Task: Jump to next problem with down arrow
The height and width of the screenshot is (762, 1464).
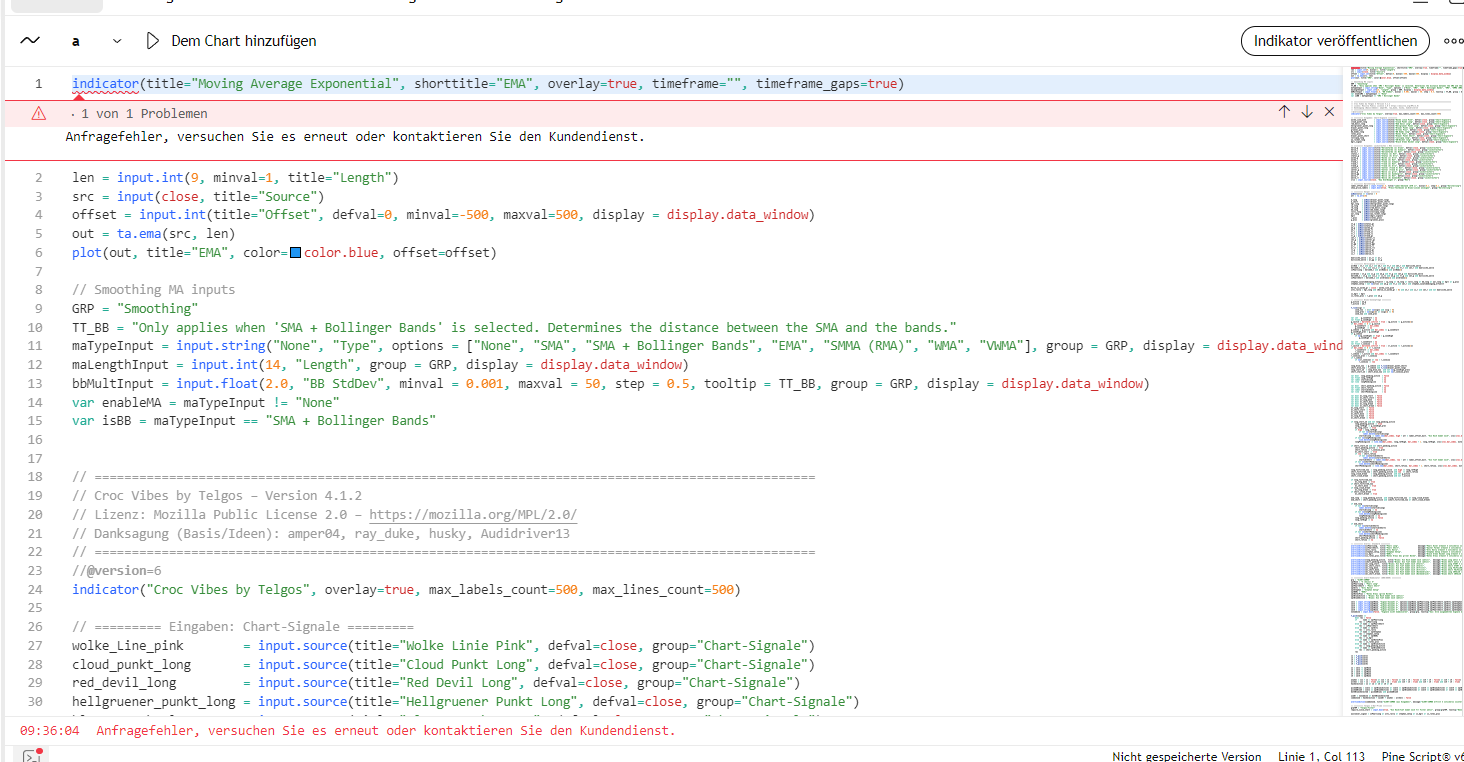Action: (x=1306, y=112)
